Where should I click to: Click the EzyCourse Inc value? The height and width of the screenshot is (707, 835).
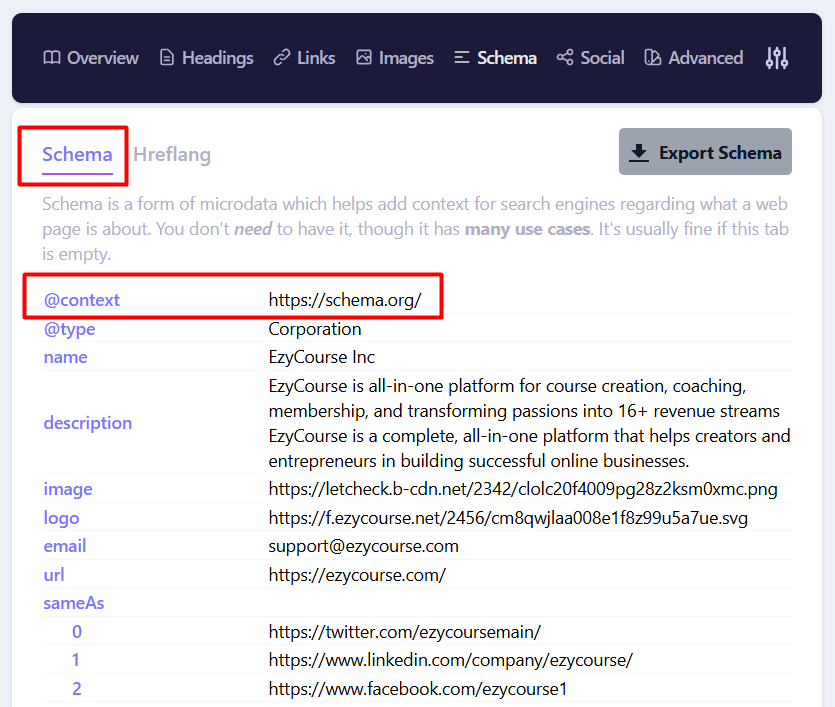point(321,357)
